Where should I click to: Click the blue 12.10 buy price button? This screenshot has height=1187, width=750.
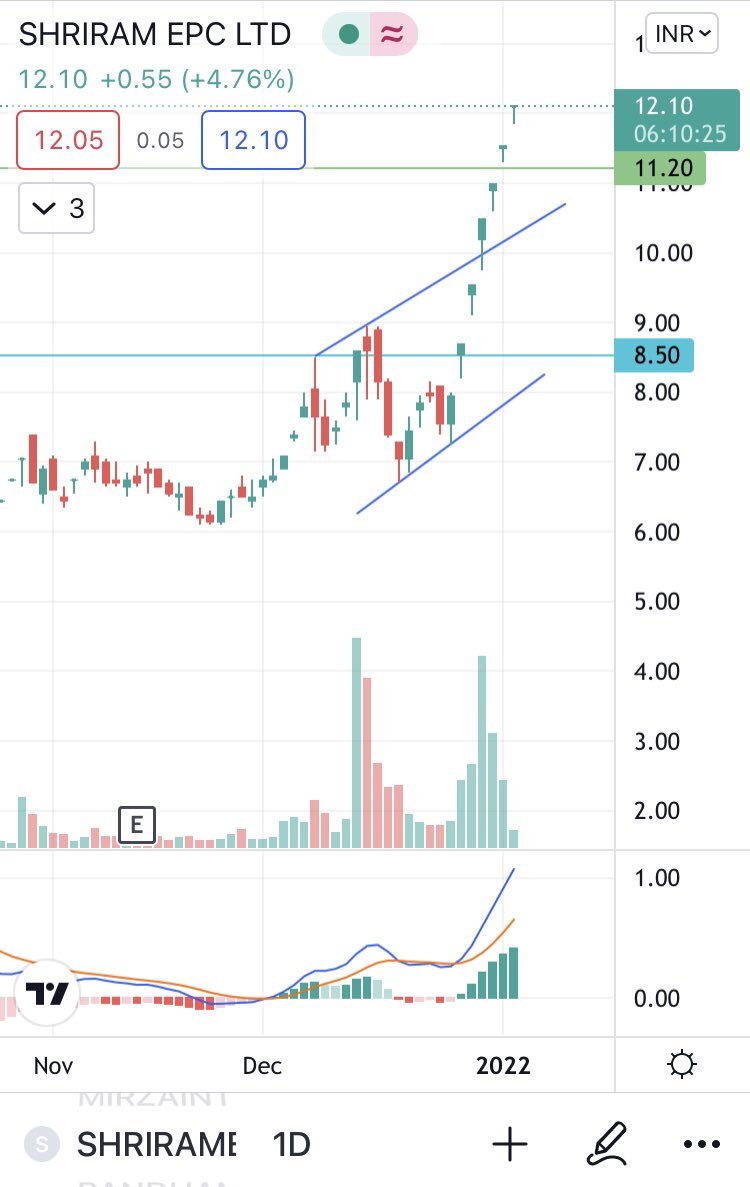tap(254, 140)
